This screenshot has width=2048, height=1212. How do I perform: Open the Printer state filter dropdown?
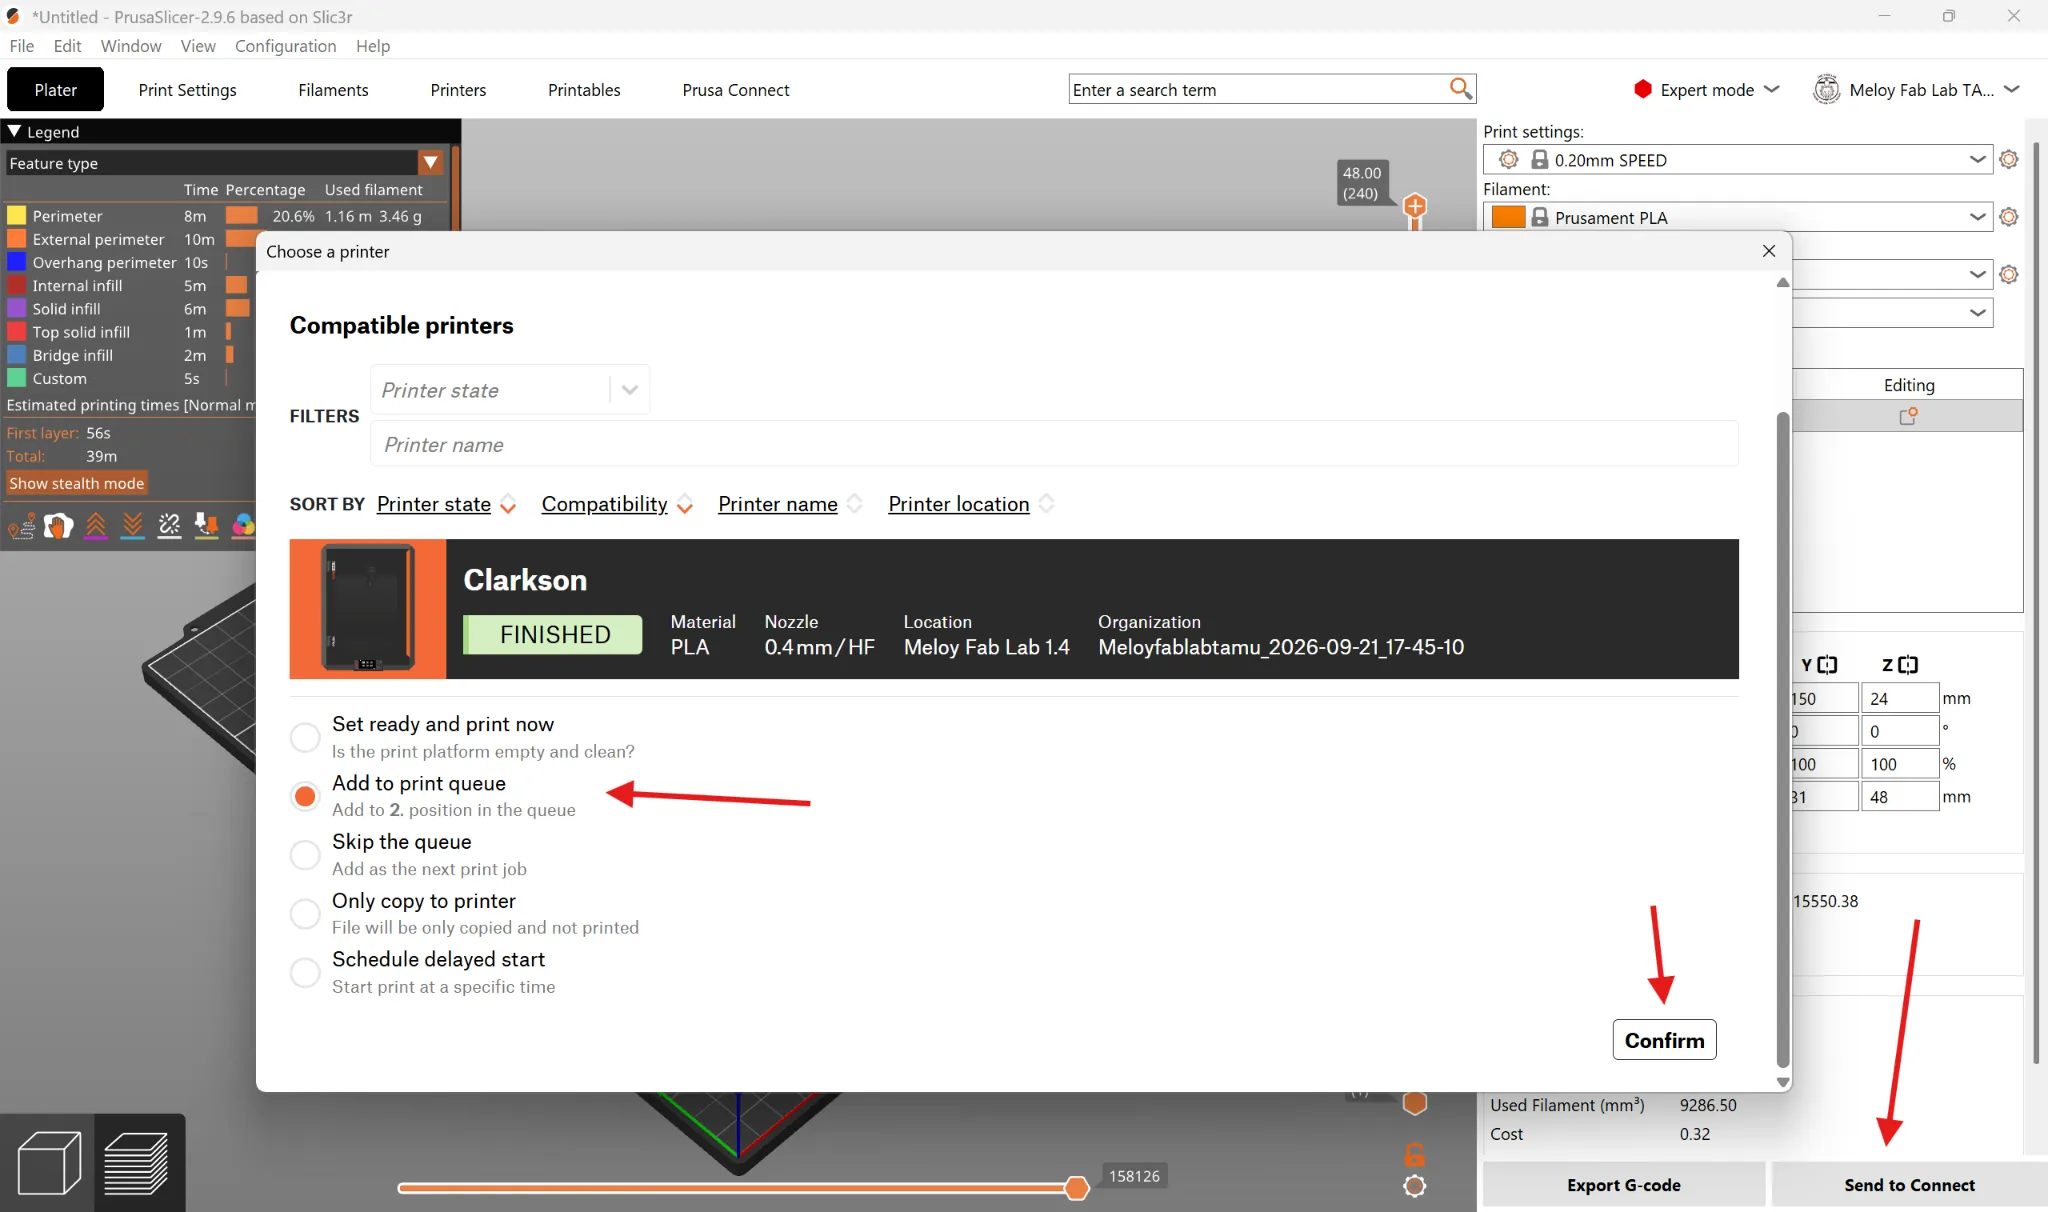(x=510, y=390)
